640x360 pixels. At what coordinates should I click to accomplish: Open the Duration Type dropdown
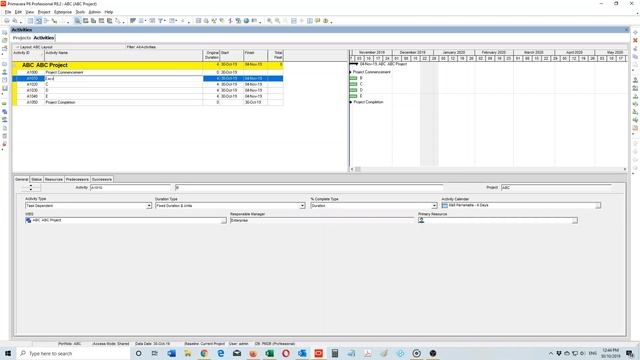302,206
